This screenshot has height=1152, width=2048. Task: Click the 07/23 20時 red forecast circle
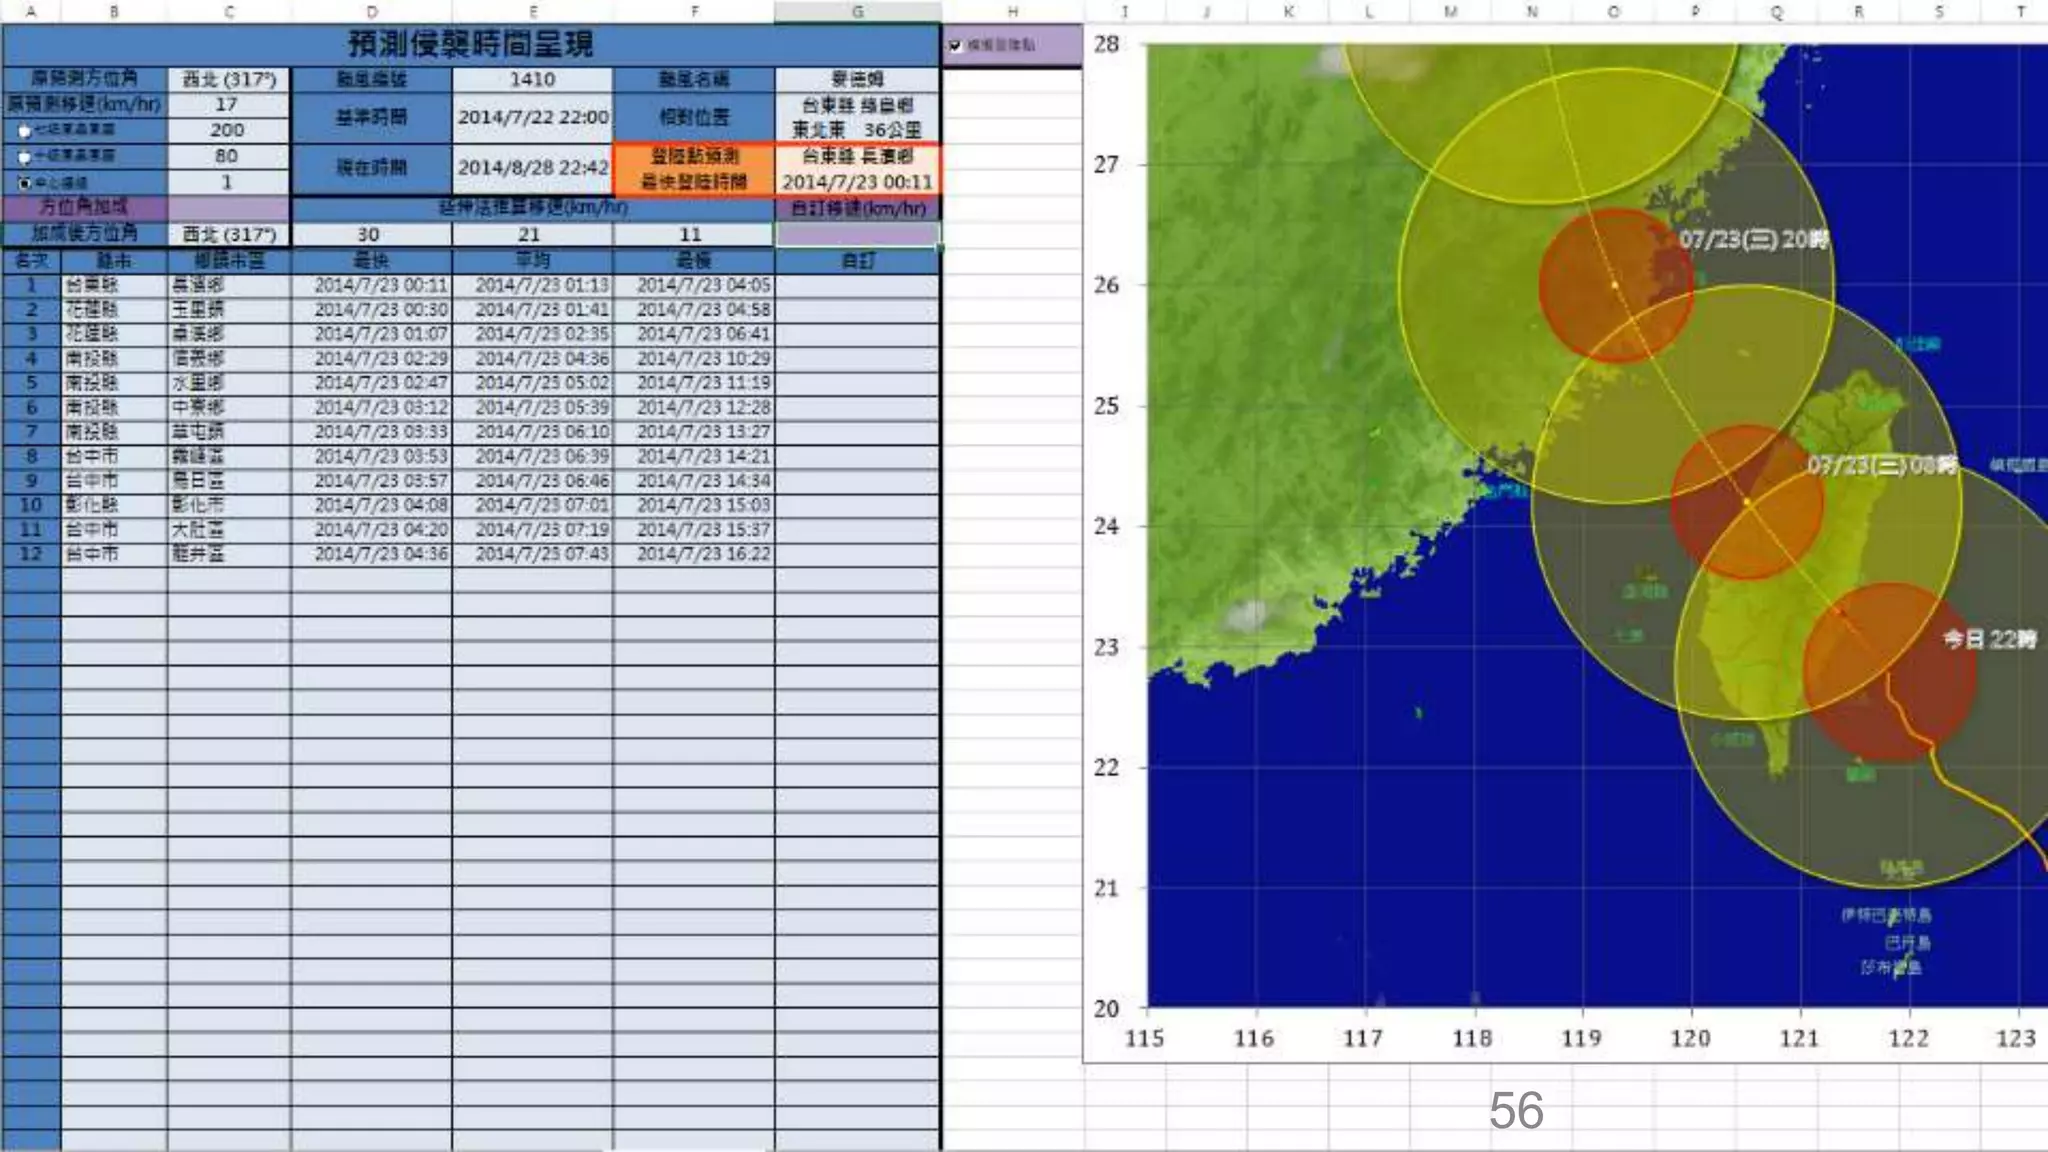1614,285
